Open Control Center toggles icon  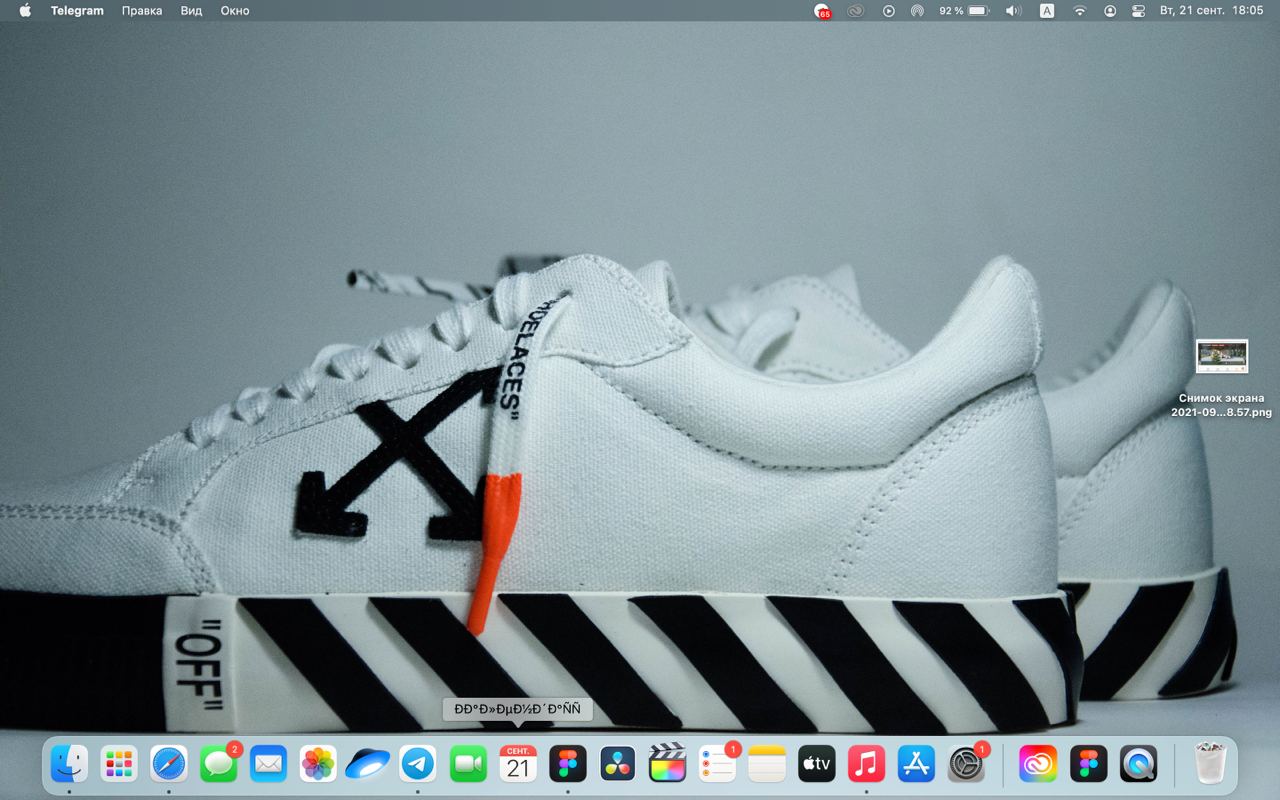(x=1138, y=10)
